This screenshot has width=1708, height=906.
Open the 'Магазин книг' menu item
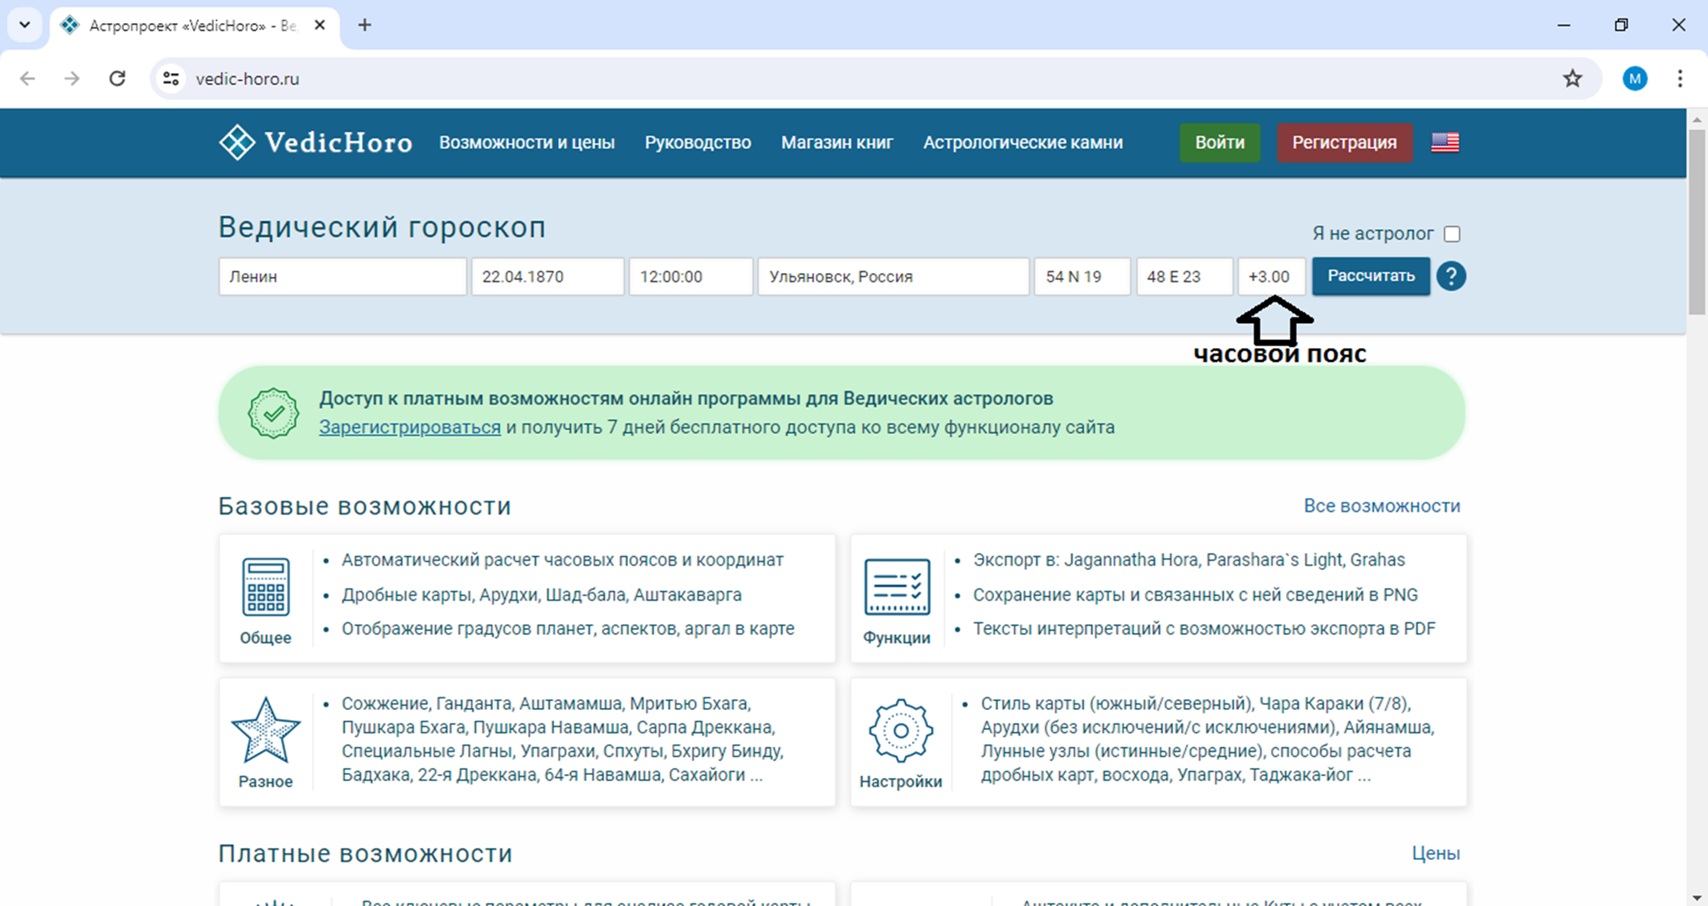pyautogui.click(x=836, y=143)
